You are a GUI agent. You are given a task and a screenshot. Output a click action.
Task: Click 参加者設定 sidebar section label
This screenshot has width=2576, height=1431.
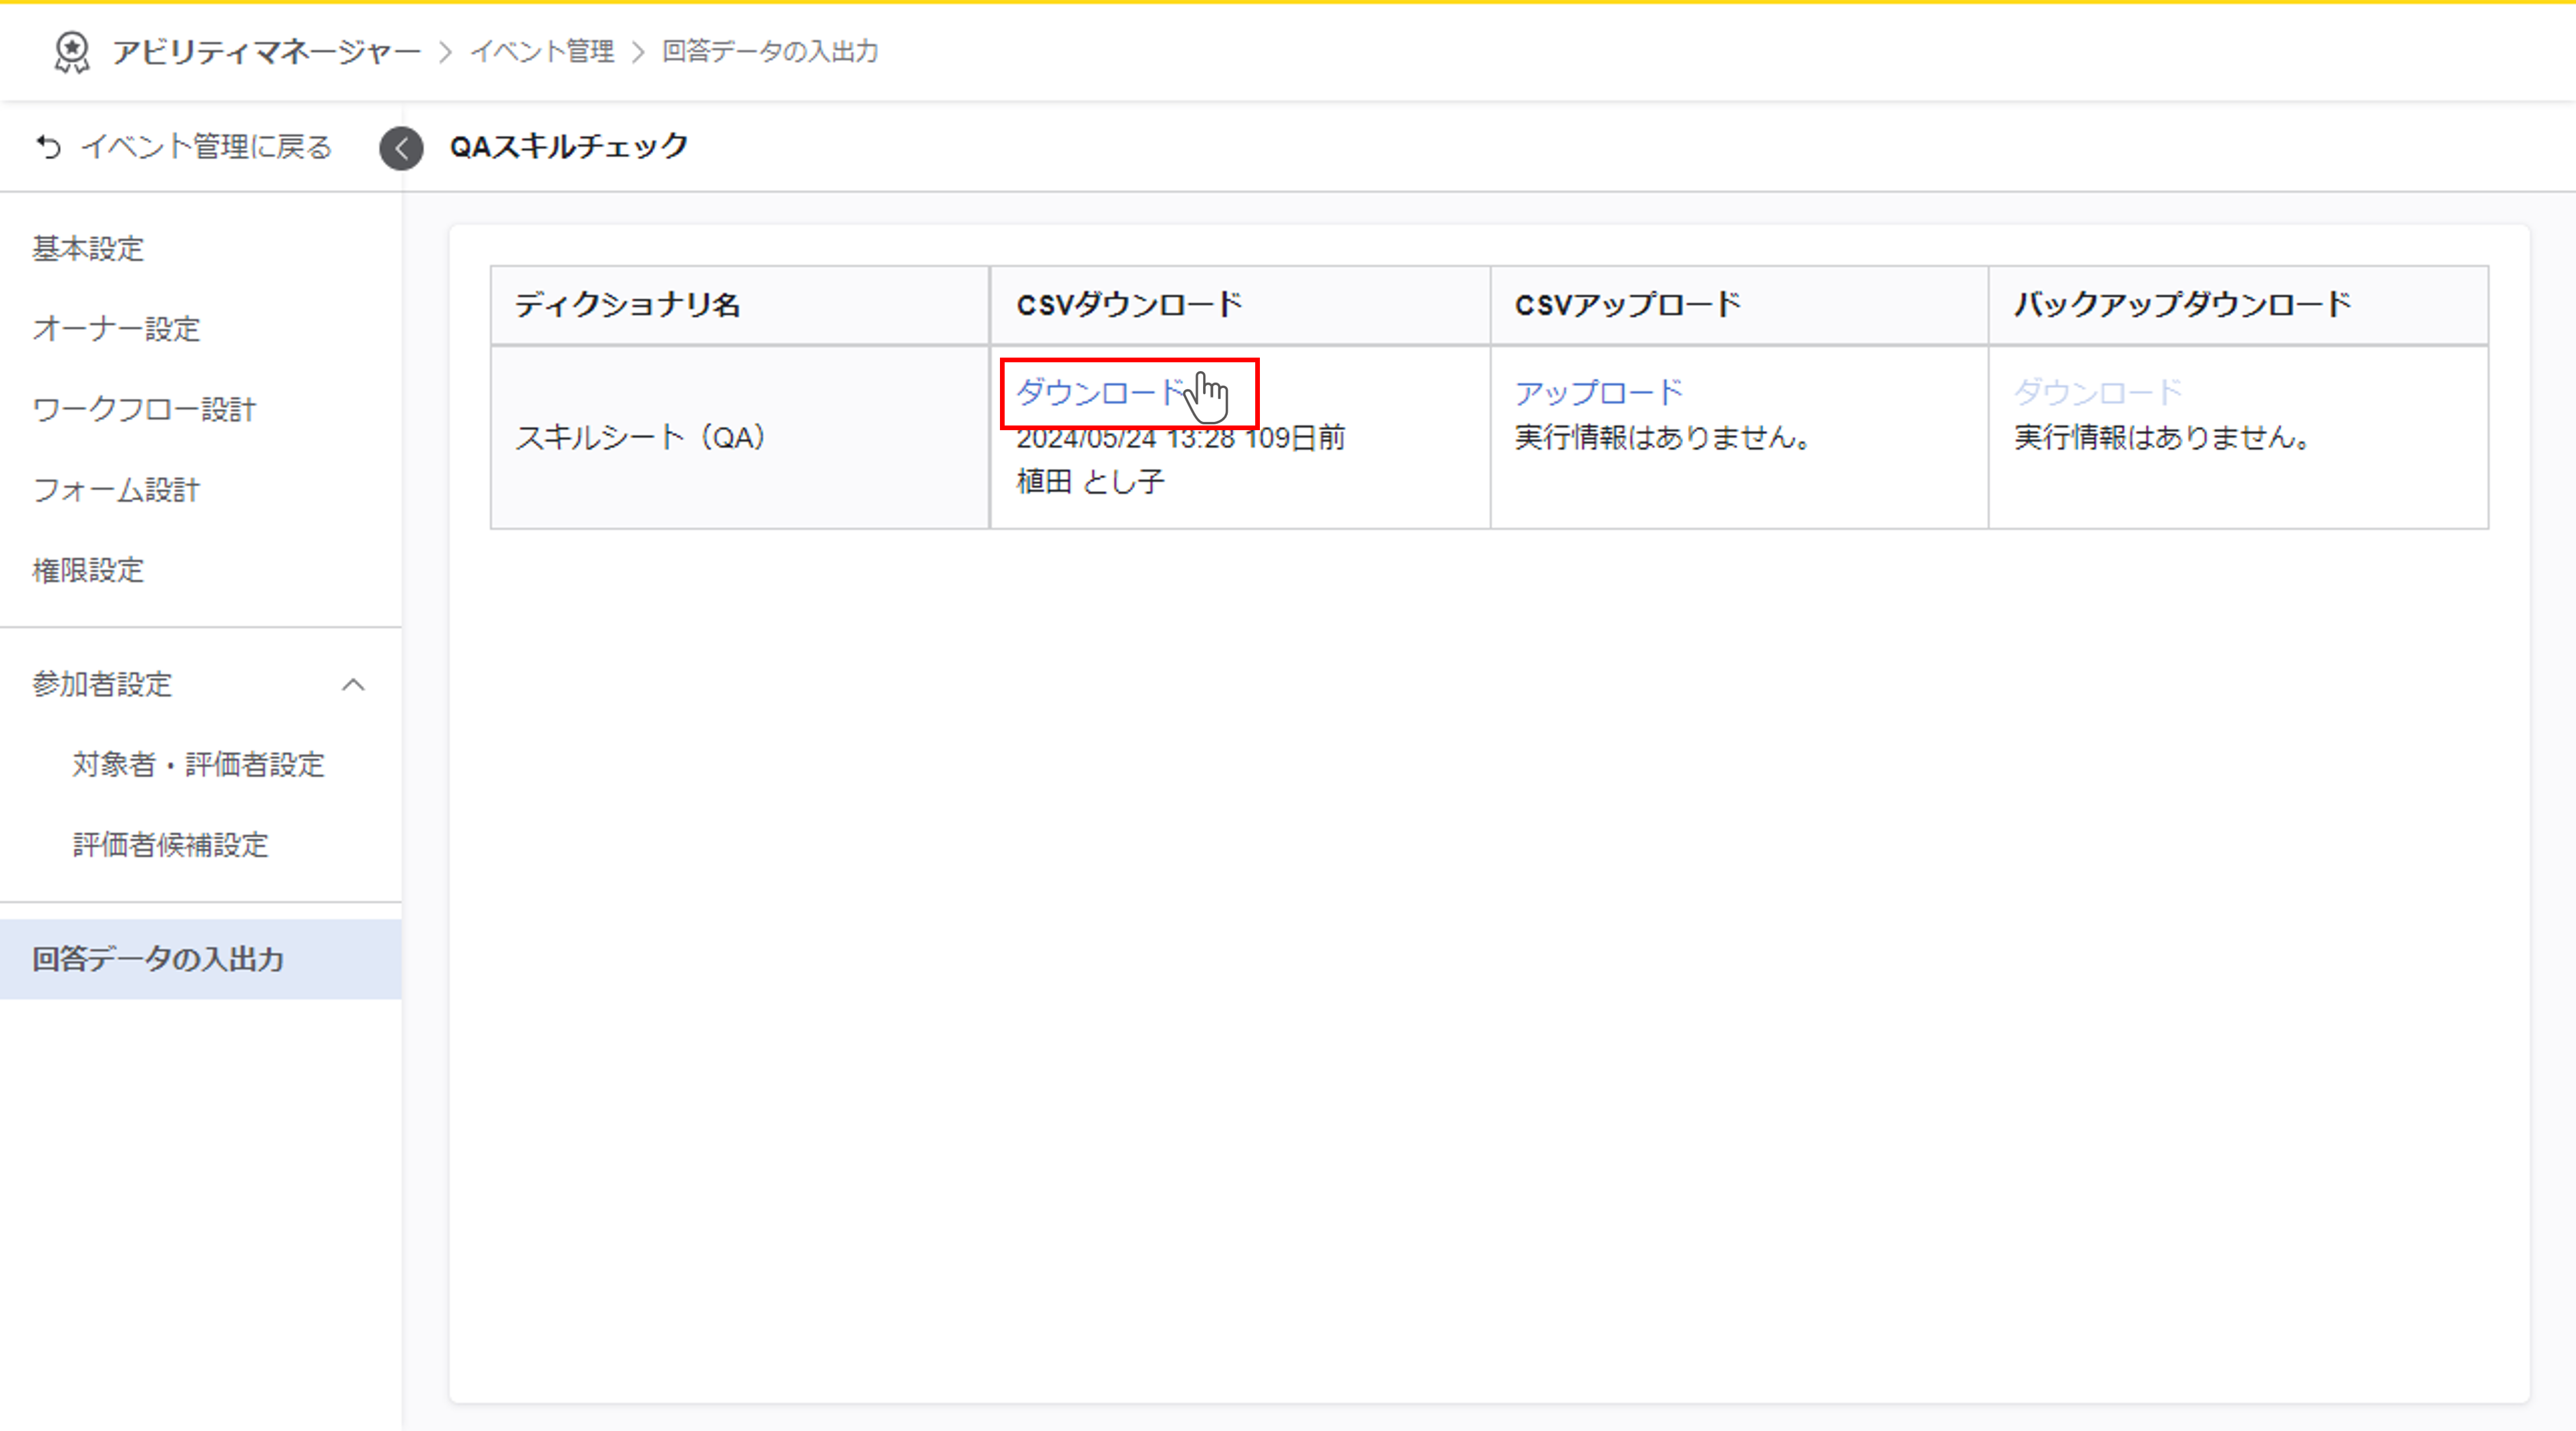pos(102,684)
